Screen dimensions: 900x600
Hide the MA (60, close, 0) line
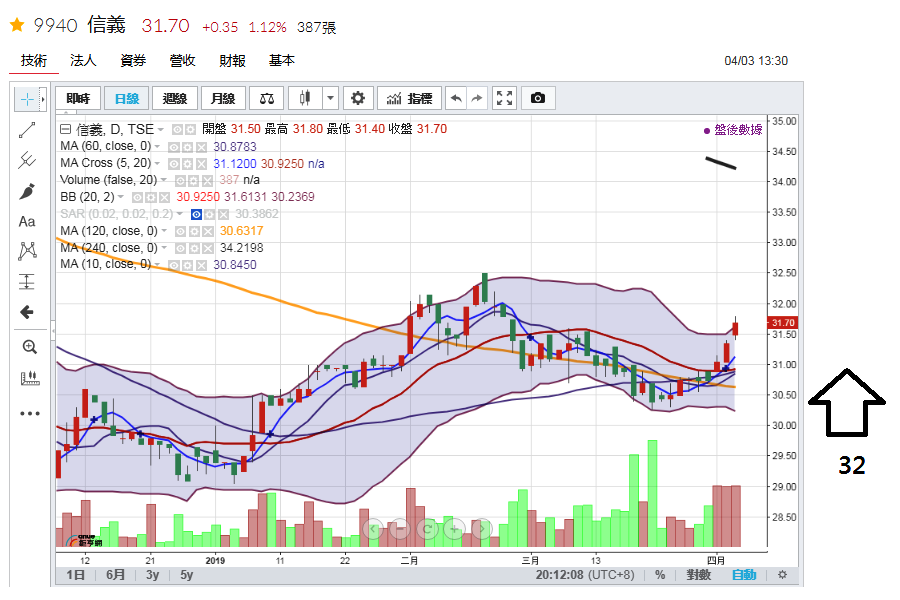point(174,148)
